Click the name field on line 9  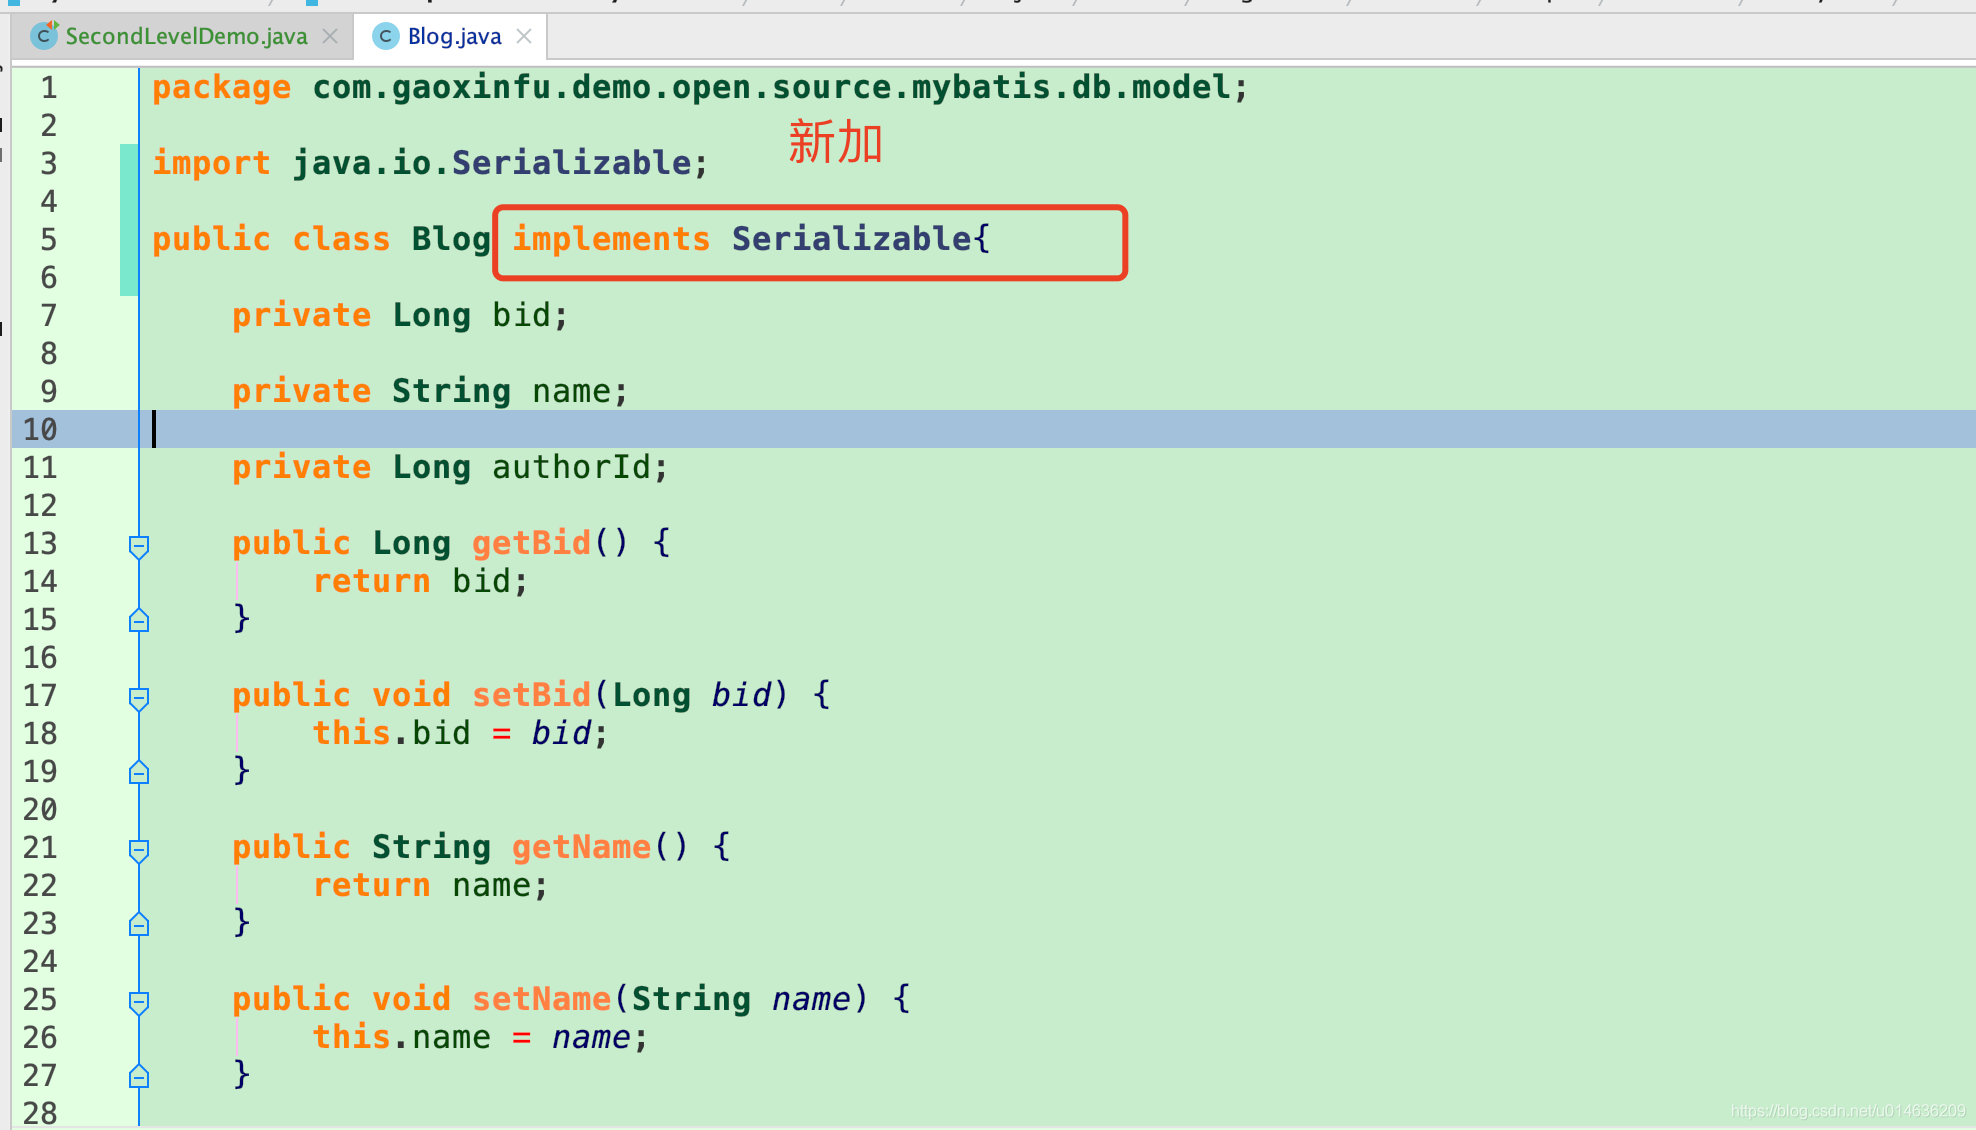[x=571, y=392]
